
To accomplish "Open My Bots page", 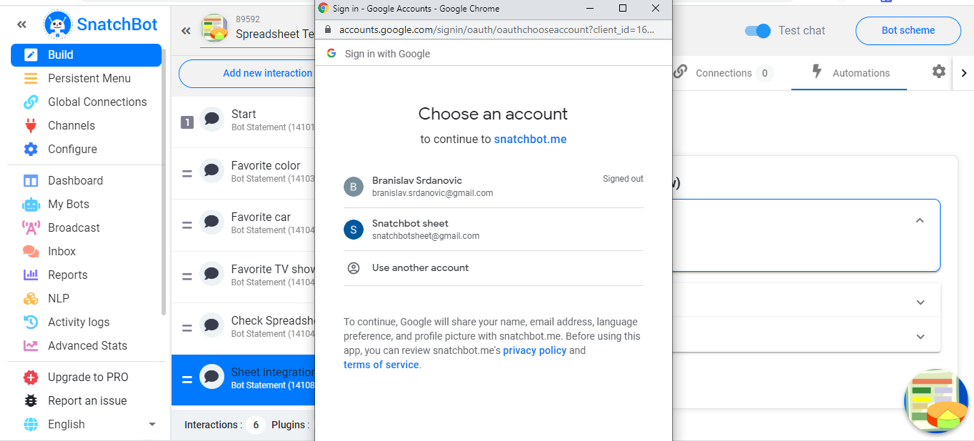I will (x=68, y=204).
